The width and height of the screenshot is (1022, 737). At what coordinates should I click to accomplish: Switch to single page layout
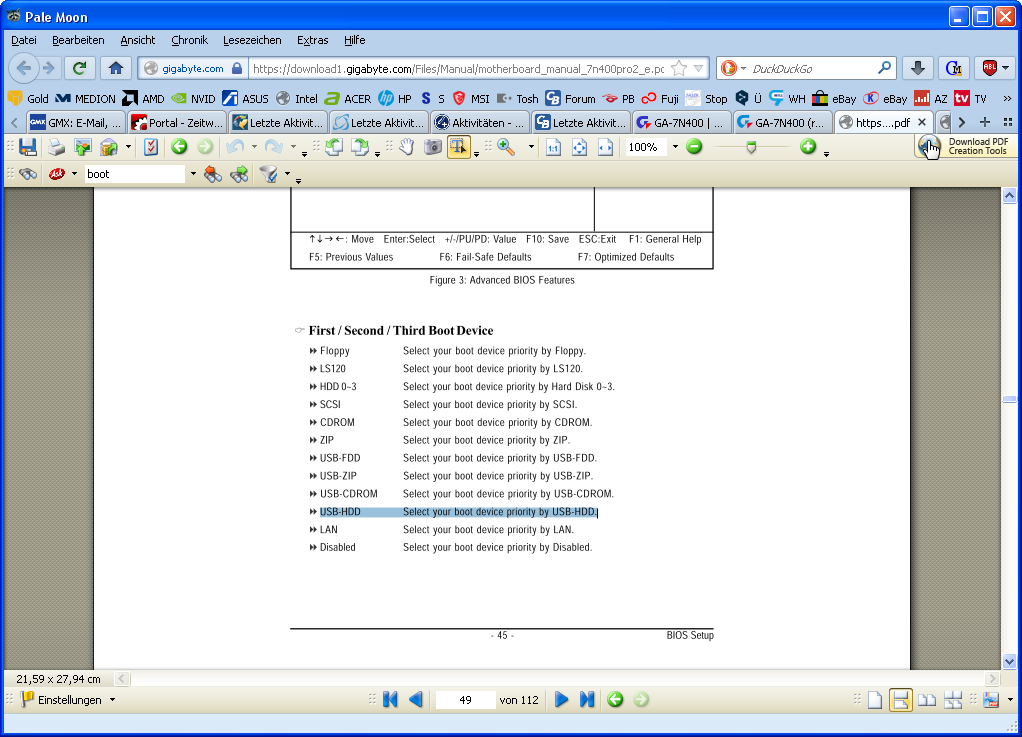[x=875, y=701]
